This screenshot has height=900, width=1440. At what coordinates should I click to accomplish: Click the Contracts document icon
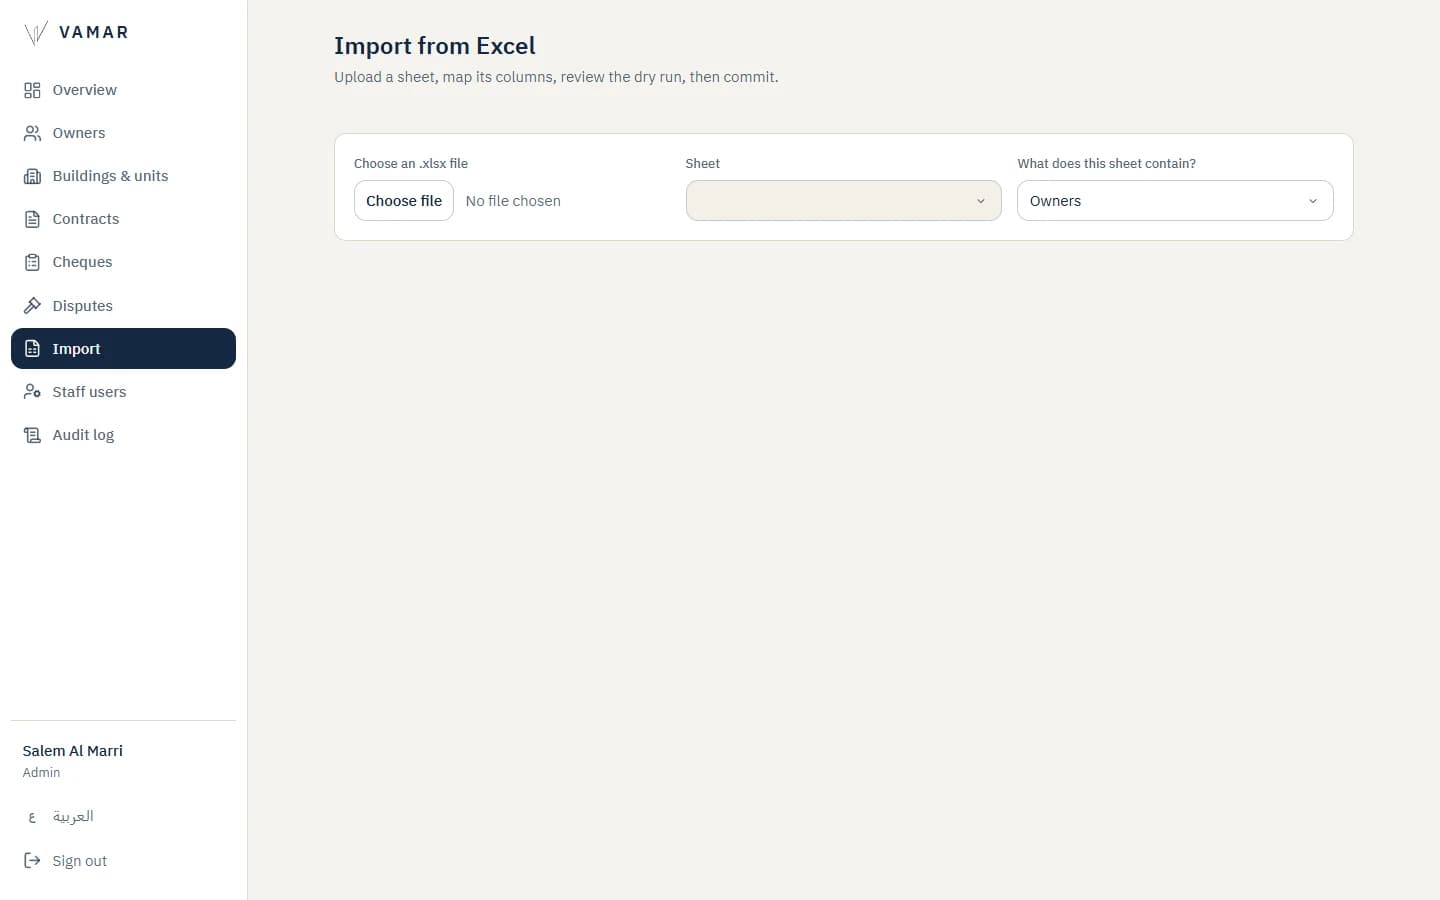32,219
